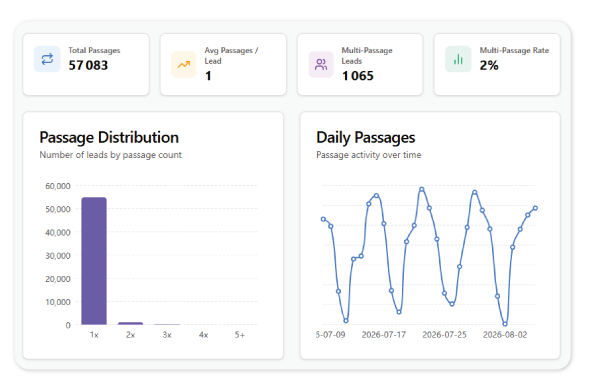Click the last data point of the Daily Passages line
This screenshot has height=387, width=591.
(535, 208)
